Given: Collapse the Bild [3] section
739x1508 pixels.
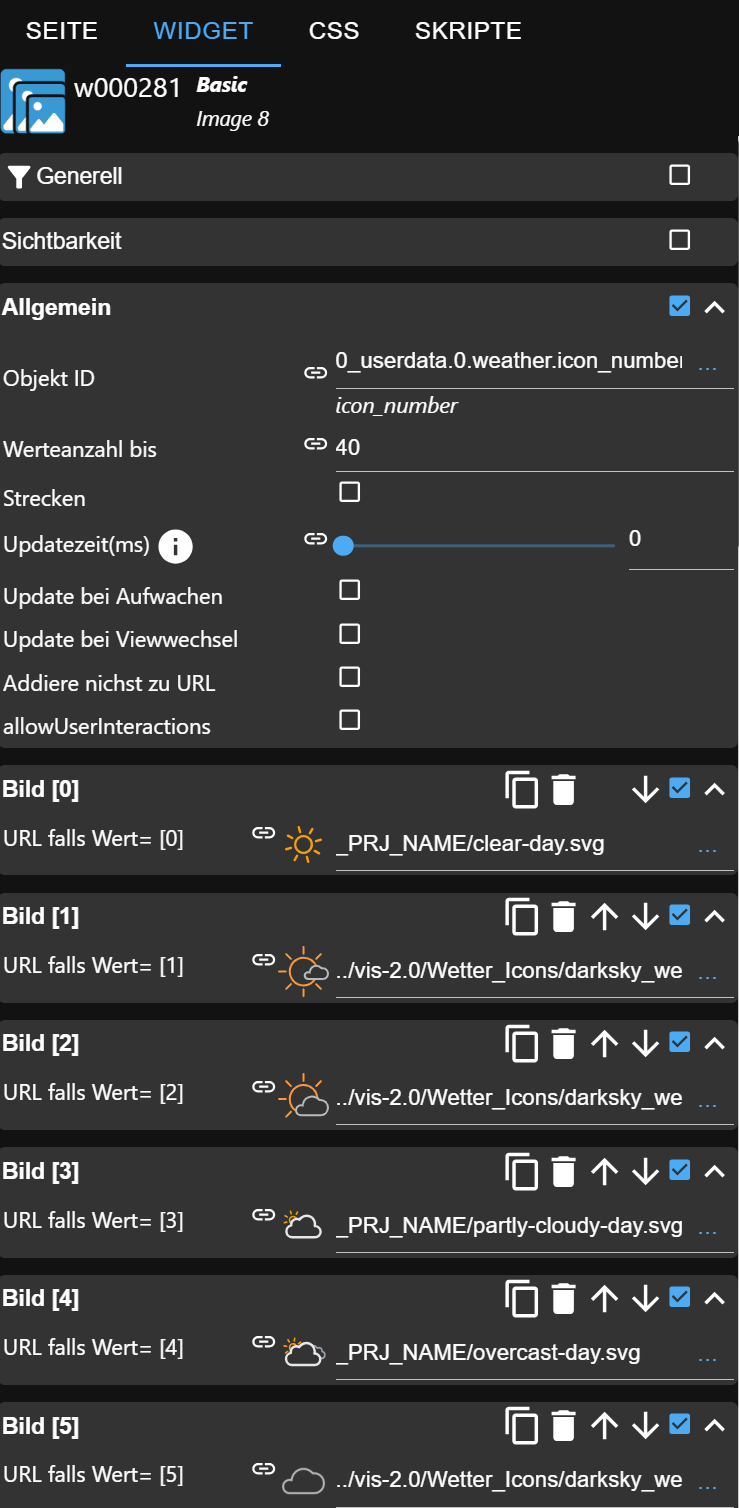Looking at the screenshot, I should [x=714, y=1171].
